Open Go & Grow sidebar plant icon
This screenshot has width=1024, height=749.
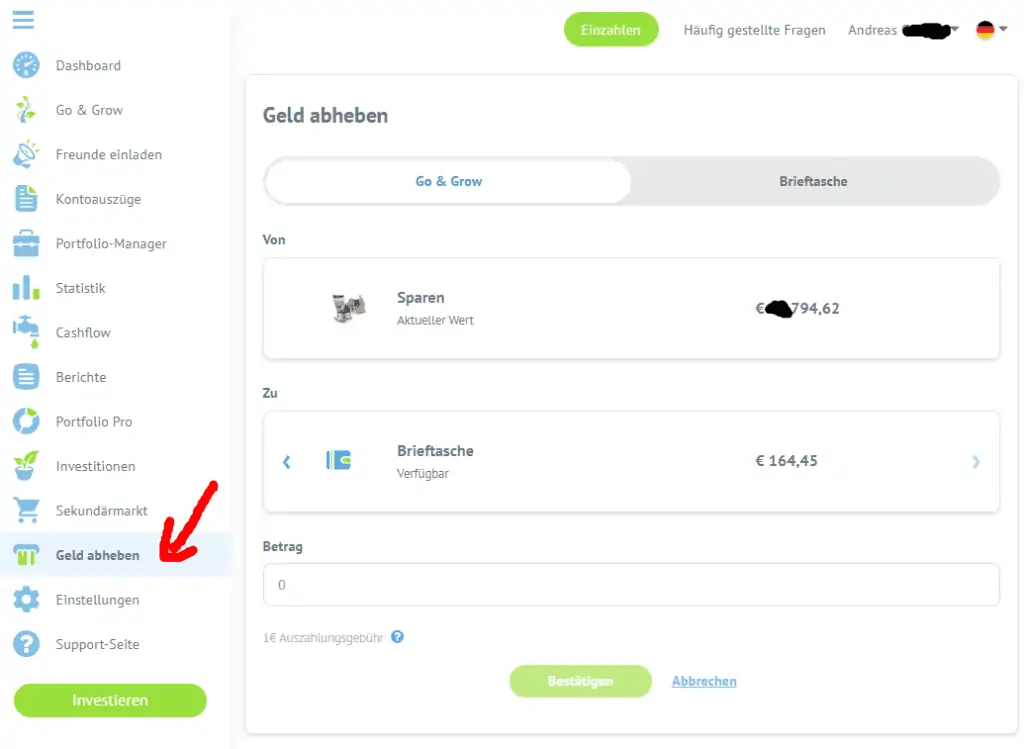[x=26, y=110]
